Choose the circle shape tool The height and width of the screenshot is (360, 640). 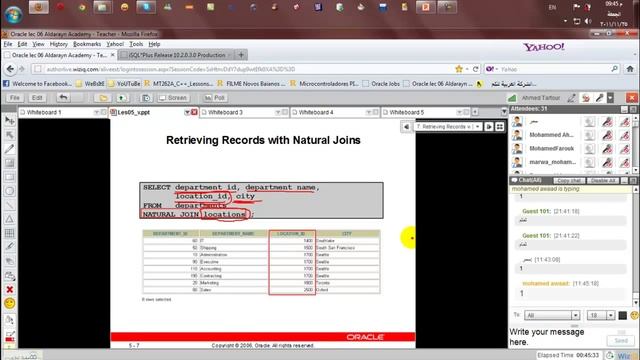tap(9, 191)
